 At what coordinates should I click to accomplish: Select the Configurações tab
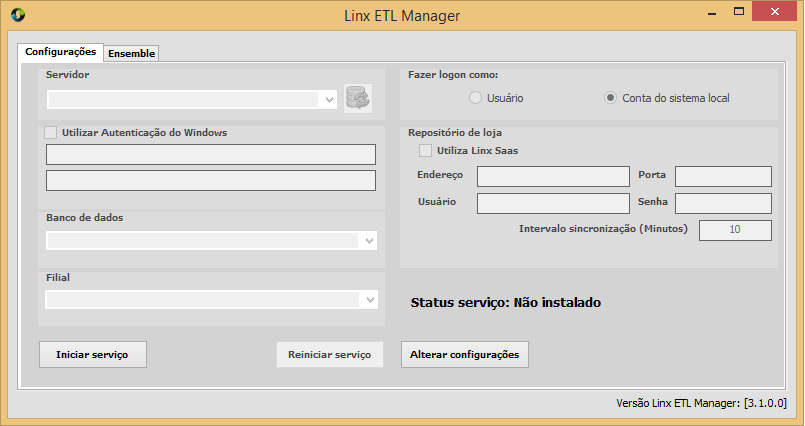[61, 52]
